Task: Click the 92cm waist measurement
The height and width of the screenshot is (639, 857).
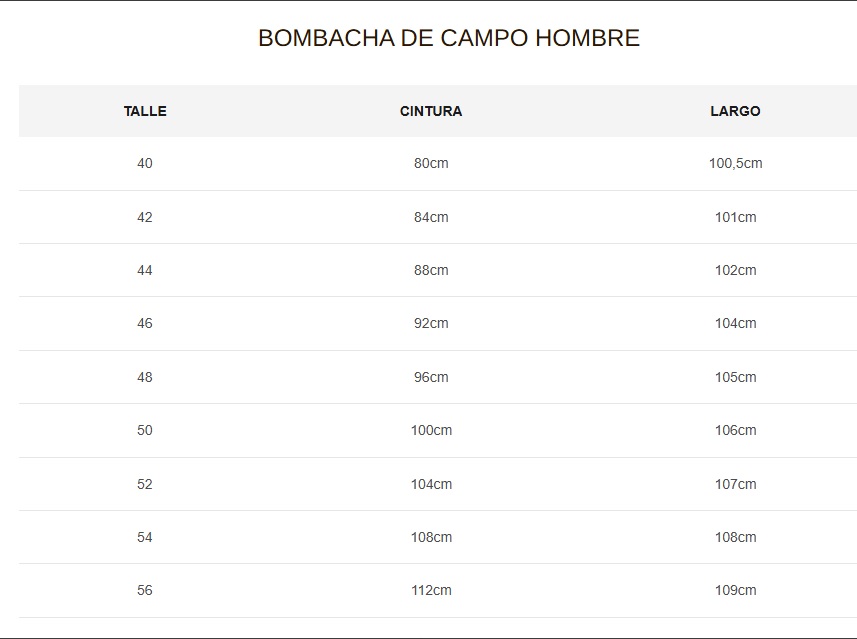Action: (431, 323)
